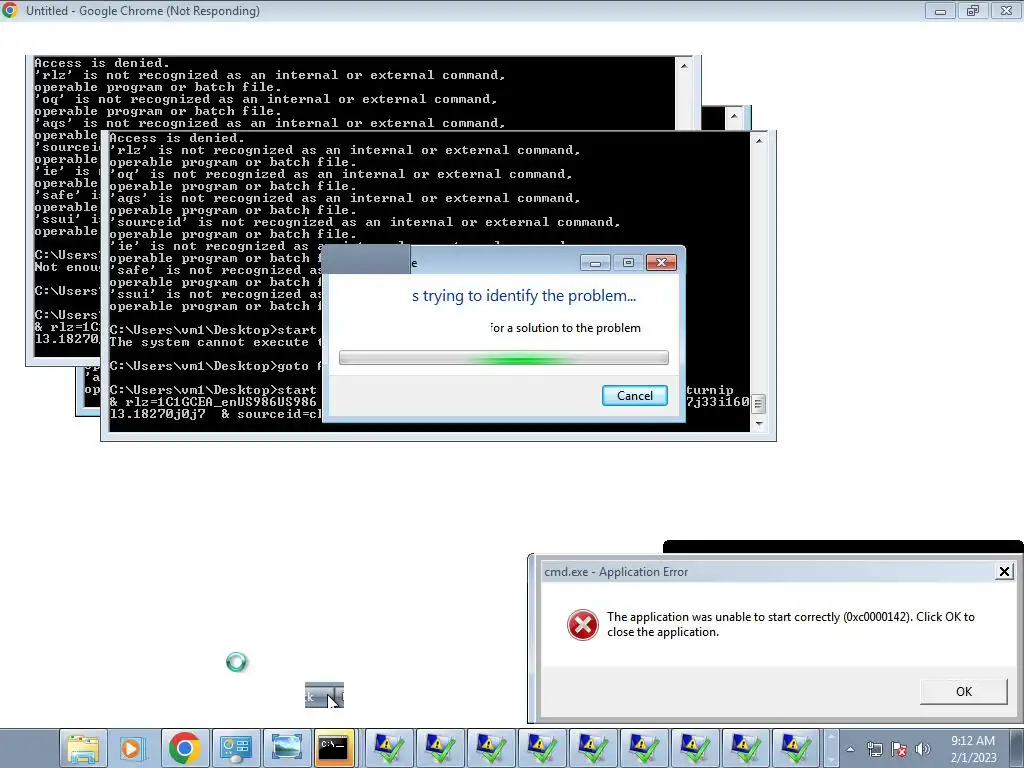Click front command window scrollbar up arrow
Viewport: 1024px width, 768px height.
(758, 140)
